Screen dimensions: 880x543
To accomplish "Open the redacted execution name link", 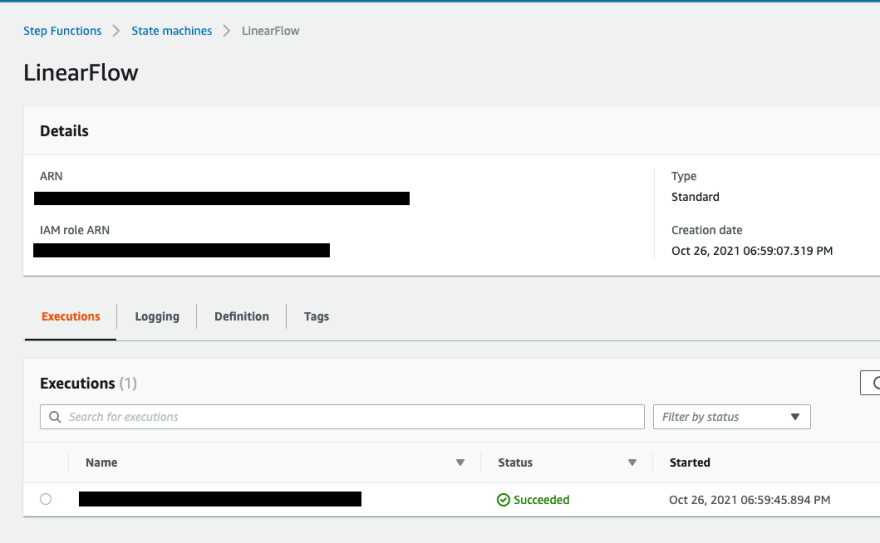I will 220,499.
